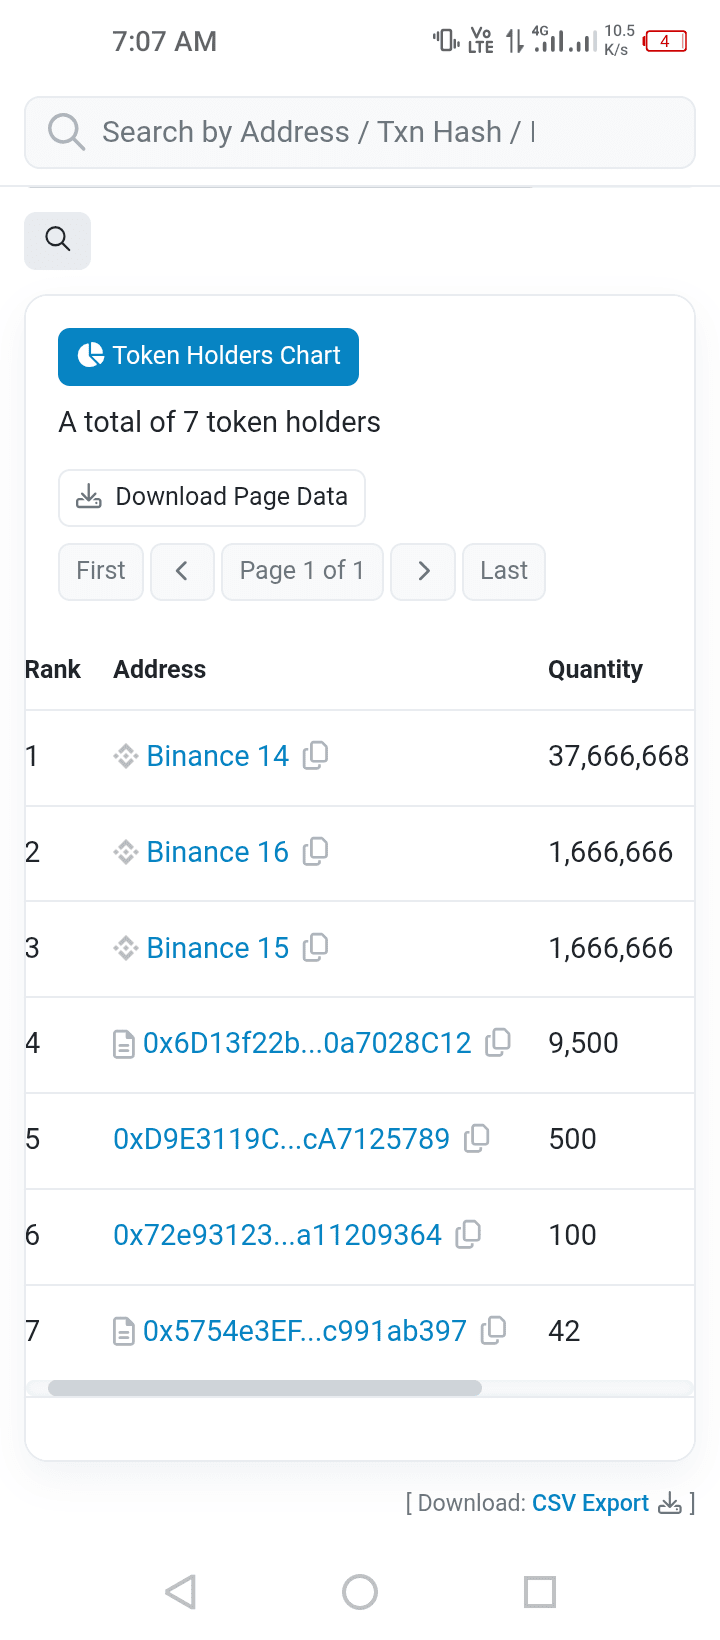The image size is (720, 1640).
Task: Open Binance 14 holder link
Action: pyautogui.click(x=217, y=756)
